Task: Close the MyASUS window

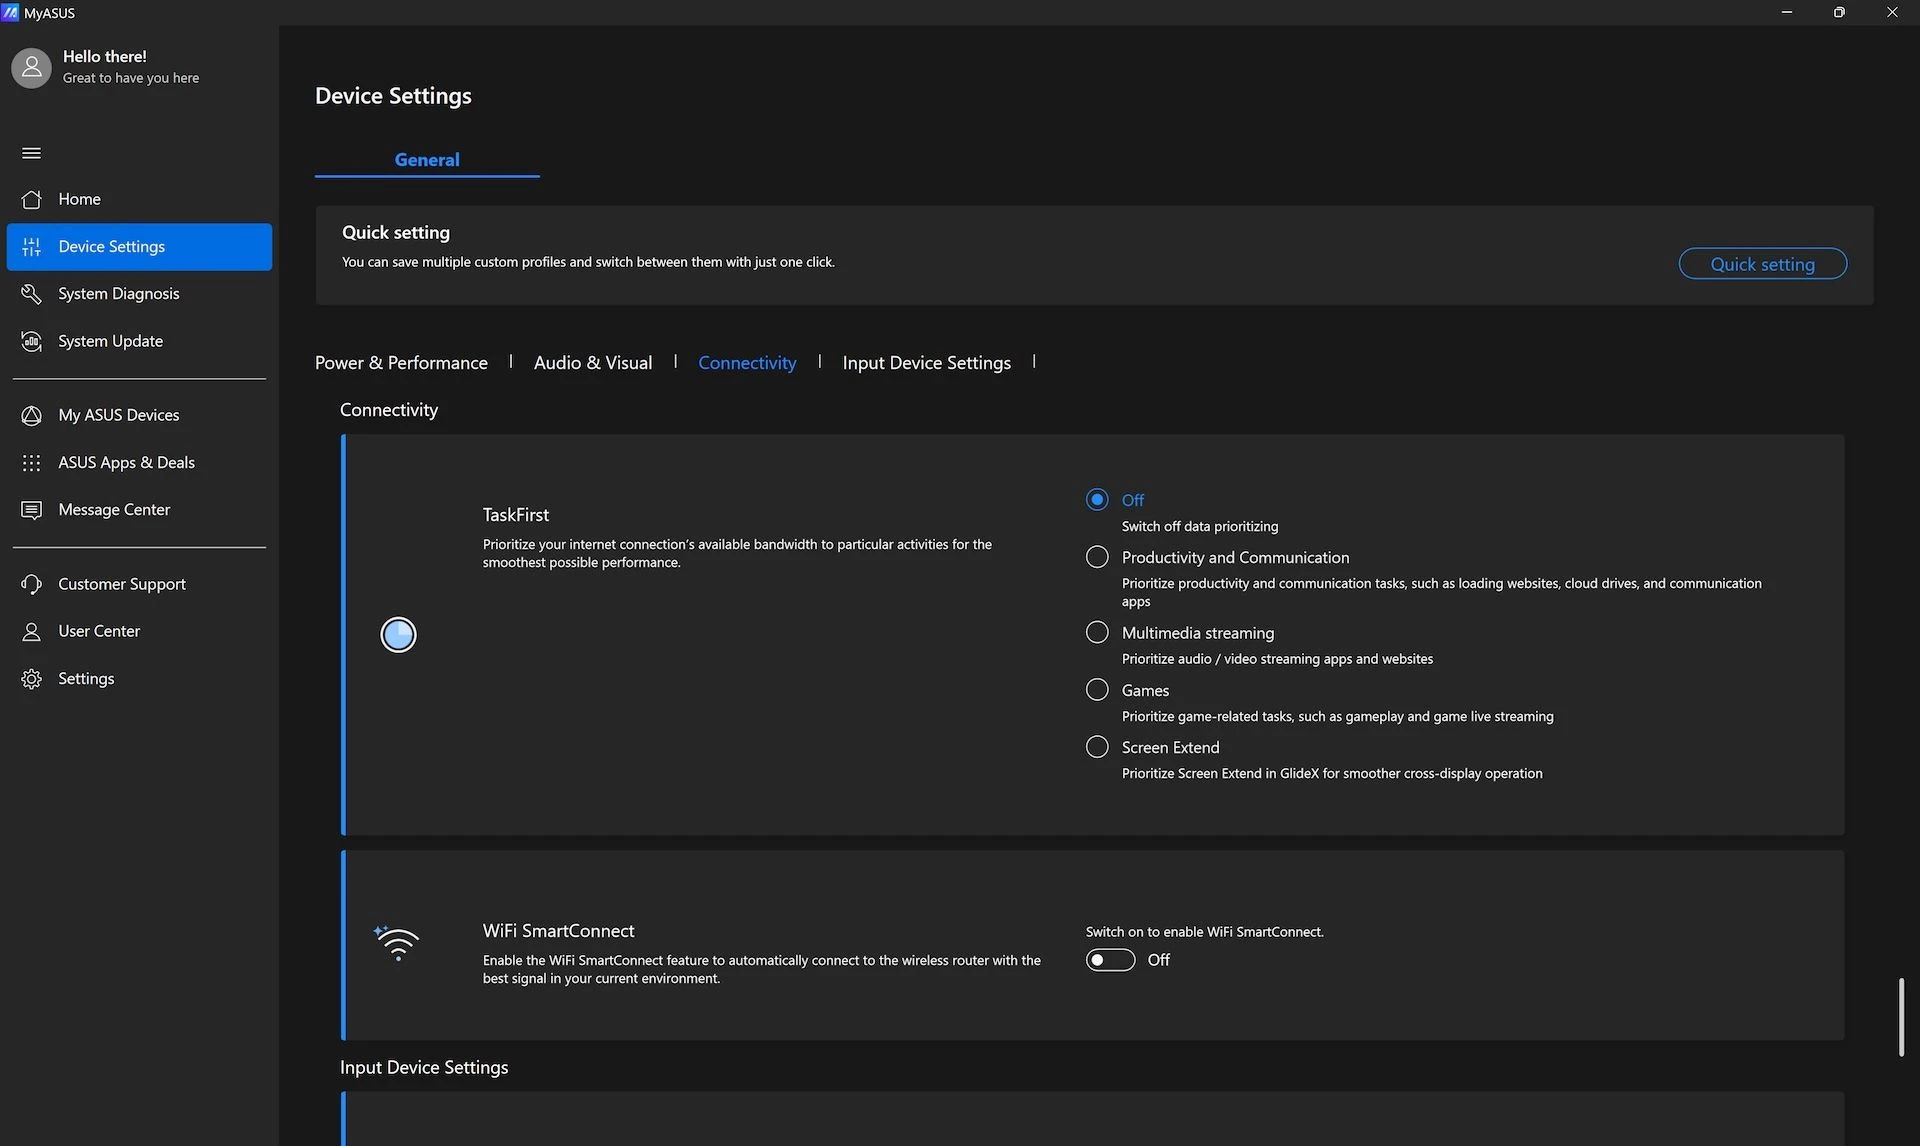Action: tap(1892, 13)
